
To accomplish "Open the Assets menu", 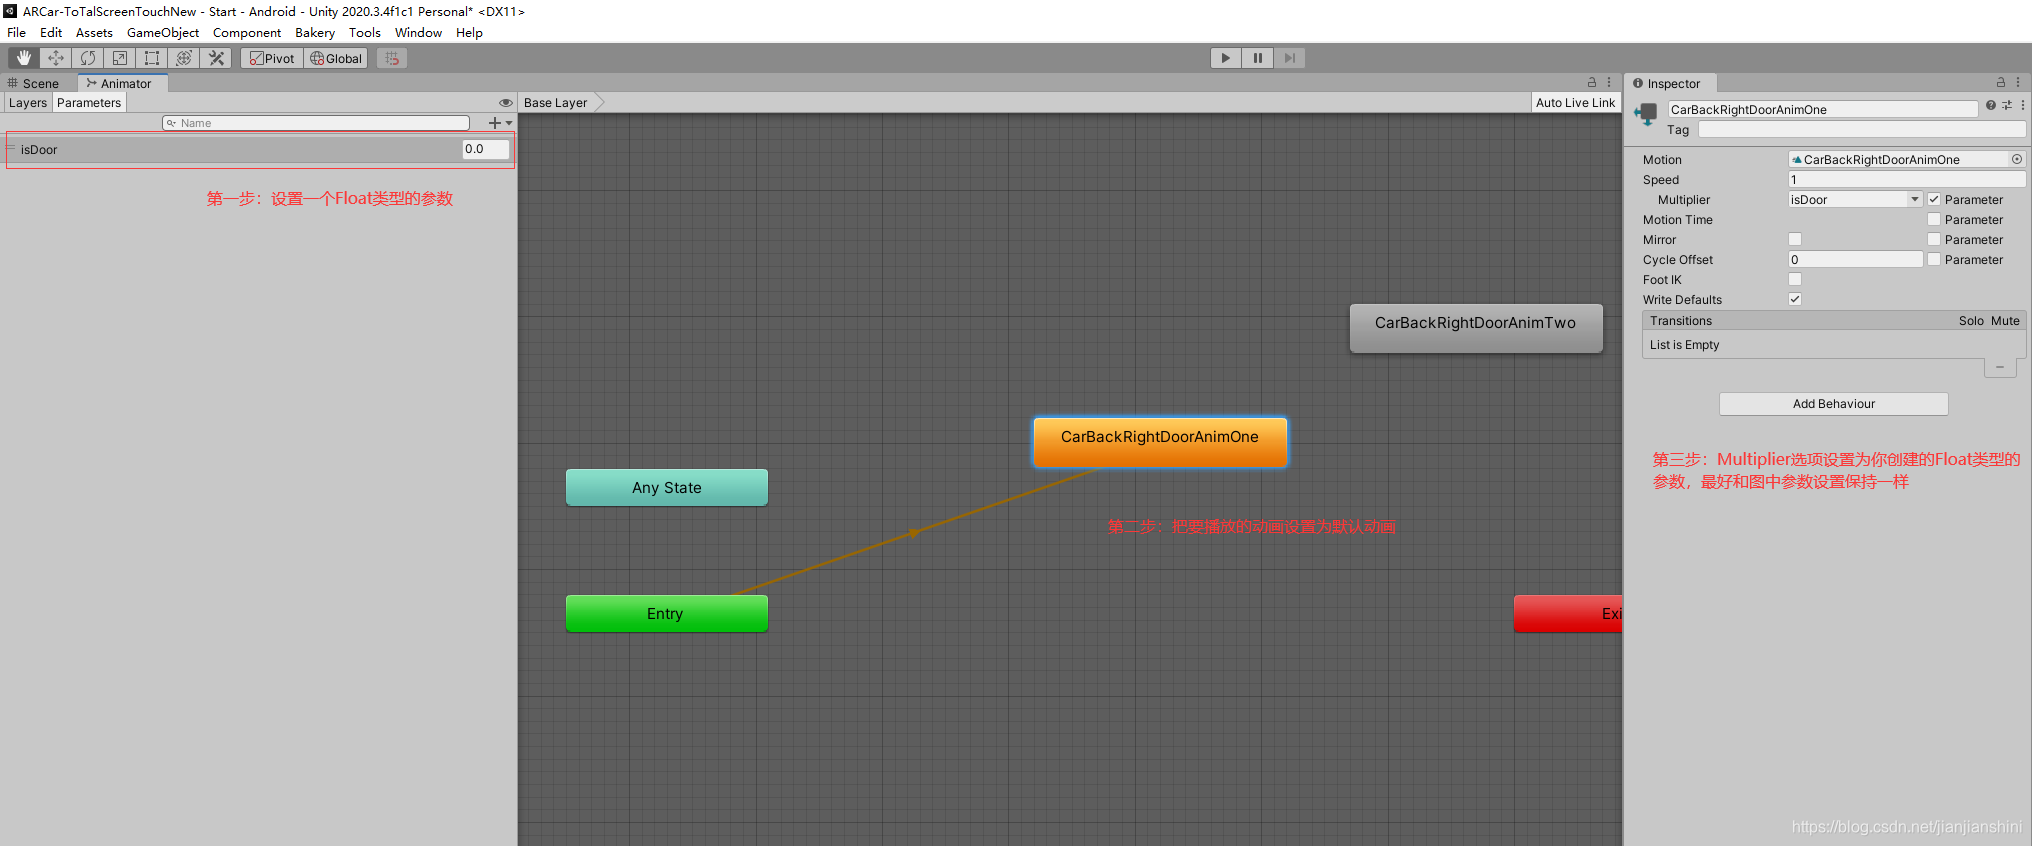I will (94, 32).
